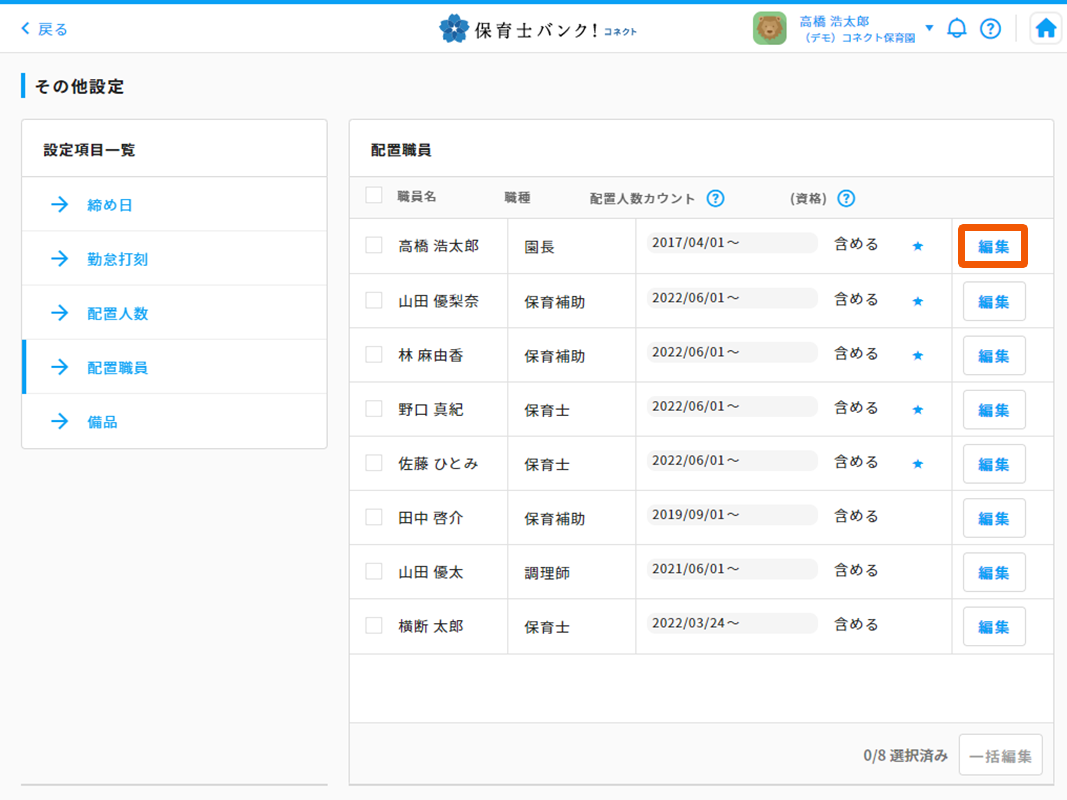The width and height of the screenshot is (1067, 800).
Task: Open notifications bell icon
Action: coord(957,28)
